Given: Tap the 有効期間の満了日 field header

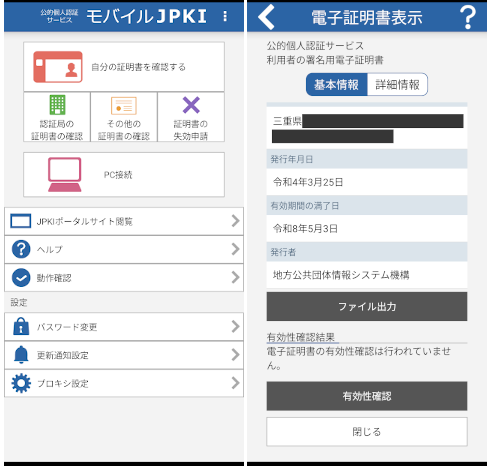Looking at the screenshot, I should [367, 205].
